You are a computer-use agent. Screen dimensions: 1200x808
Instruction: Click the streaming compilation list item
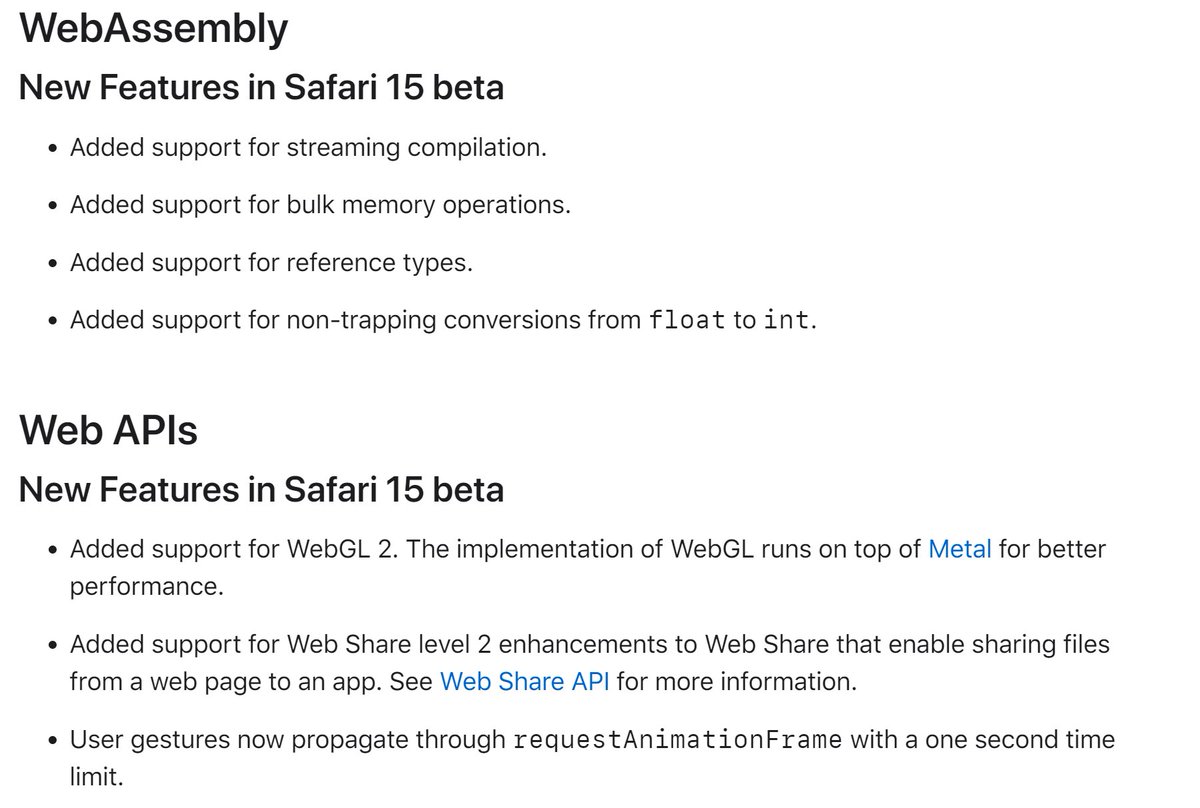point(308,148)
